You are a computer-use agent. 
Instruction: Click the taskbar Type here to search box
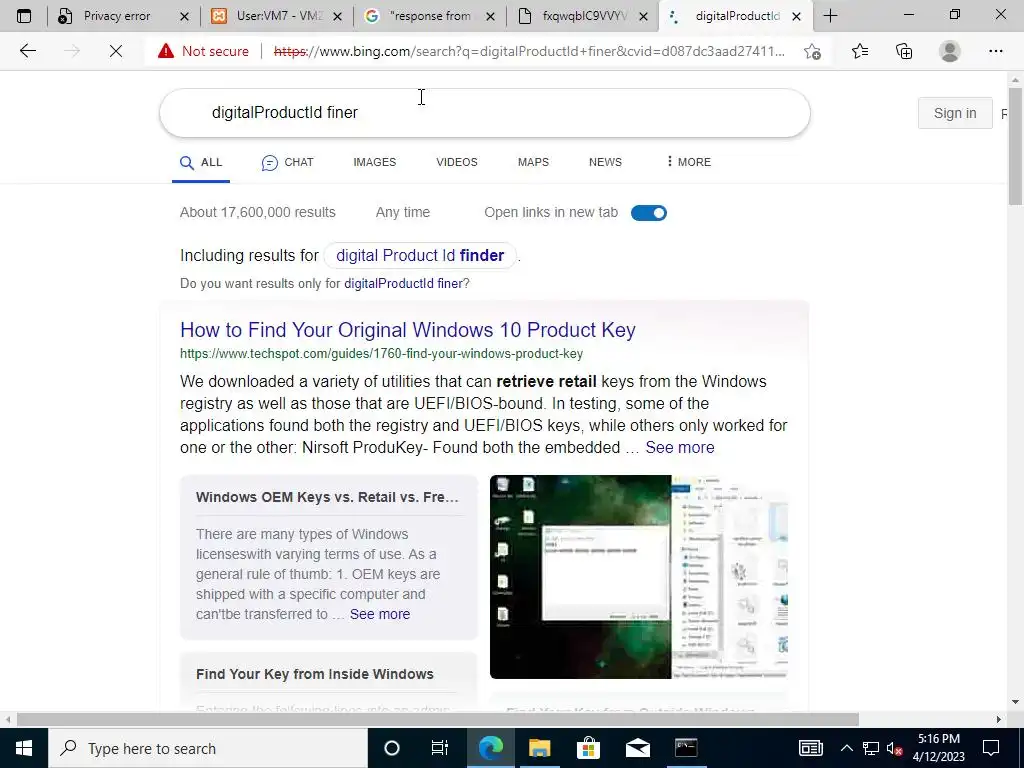point(208,748)
